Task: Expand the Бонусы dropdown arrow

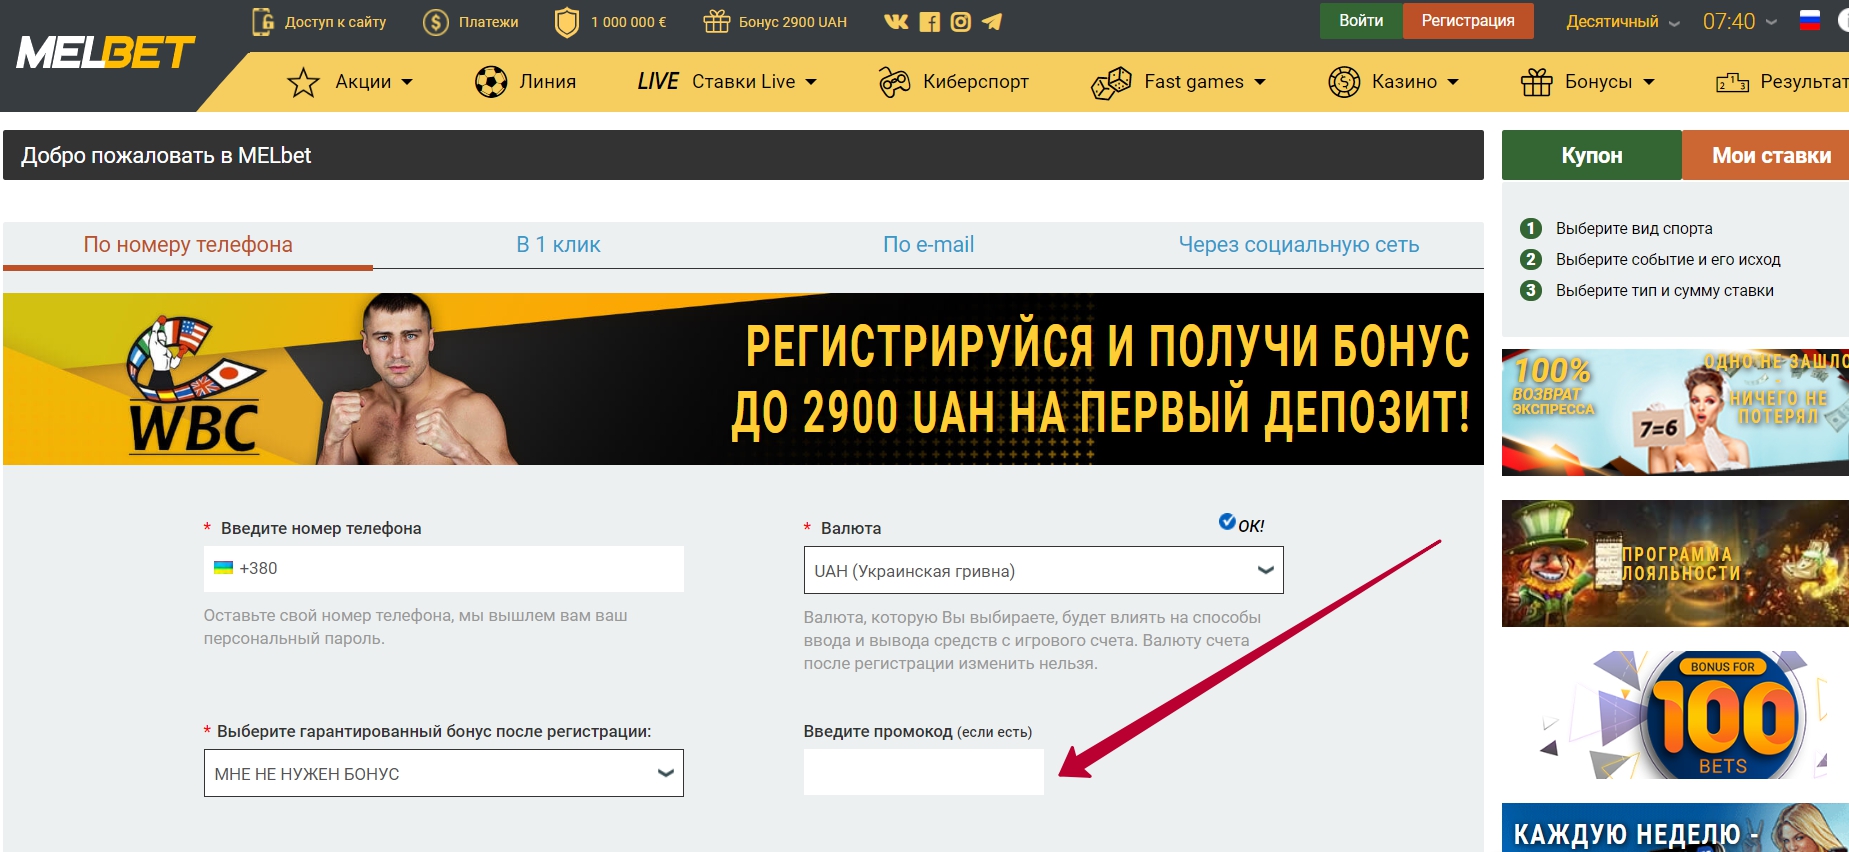Action: (1649, 82)
